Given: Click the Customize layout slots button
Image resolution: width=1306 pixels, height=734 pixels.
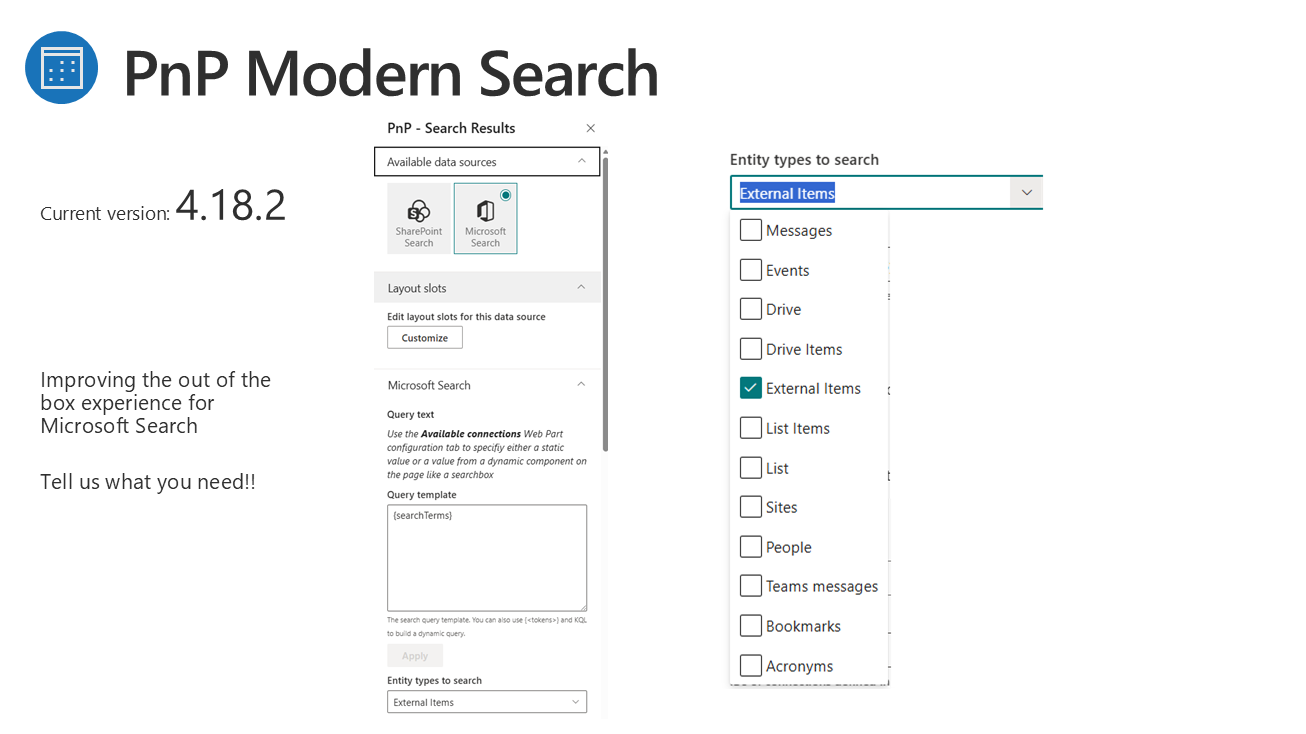Looking at the screenshot, I should click(425, 338).
